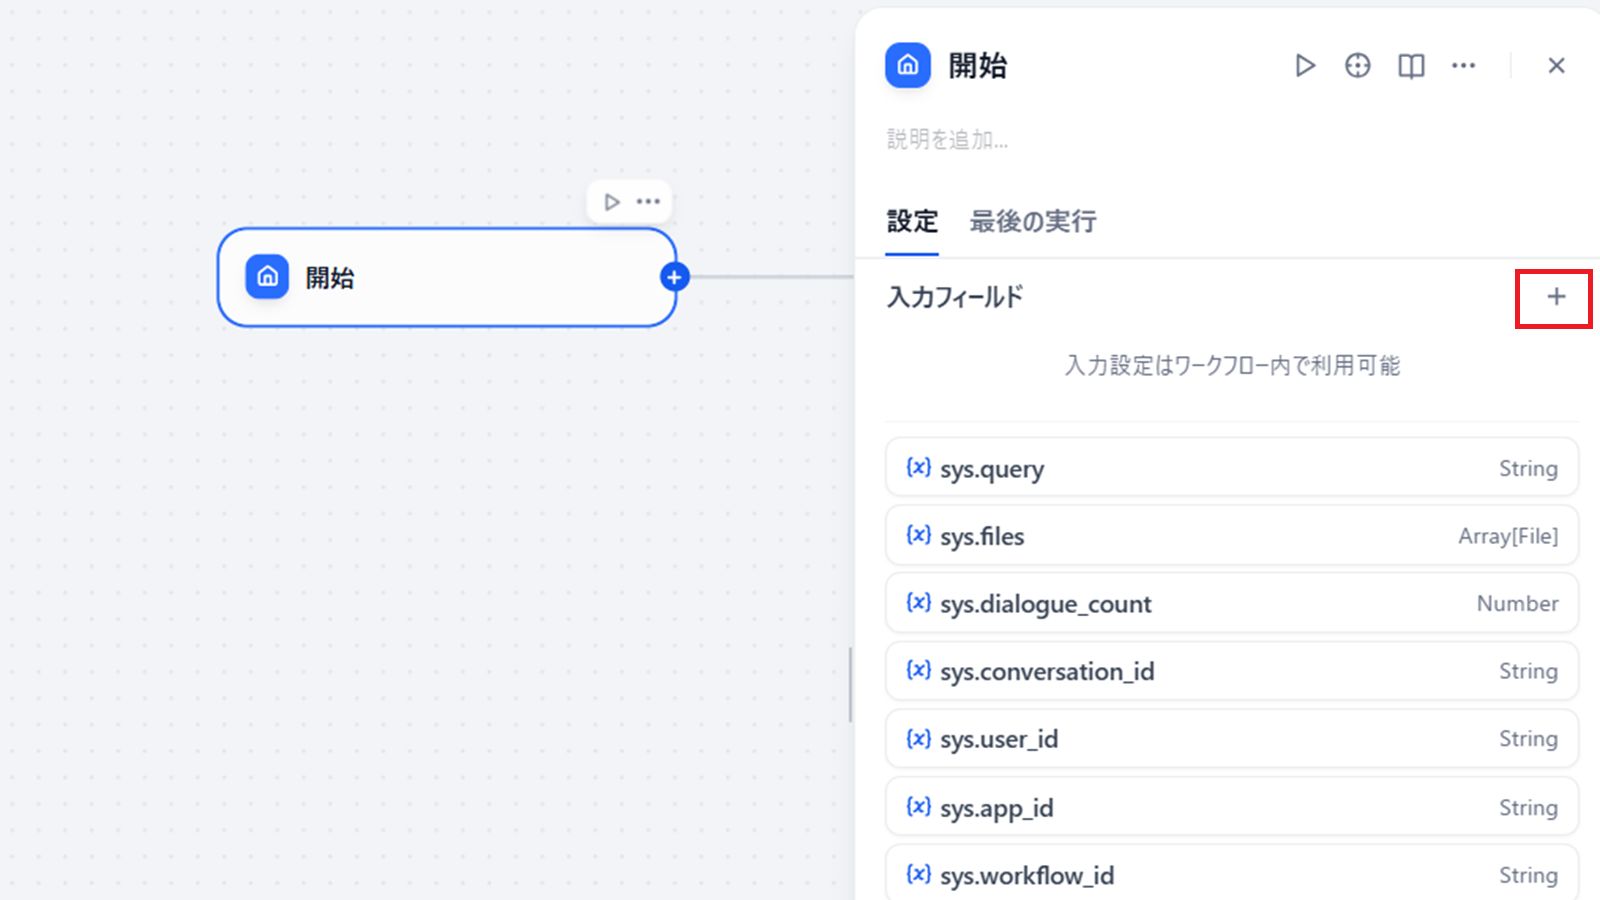Select the 設定 tab
Viewport: 1600px width, 900px height.
pyautogui.click(x=912, y=222)
